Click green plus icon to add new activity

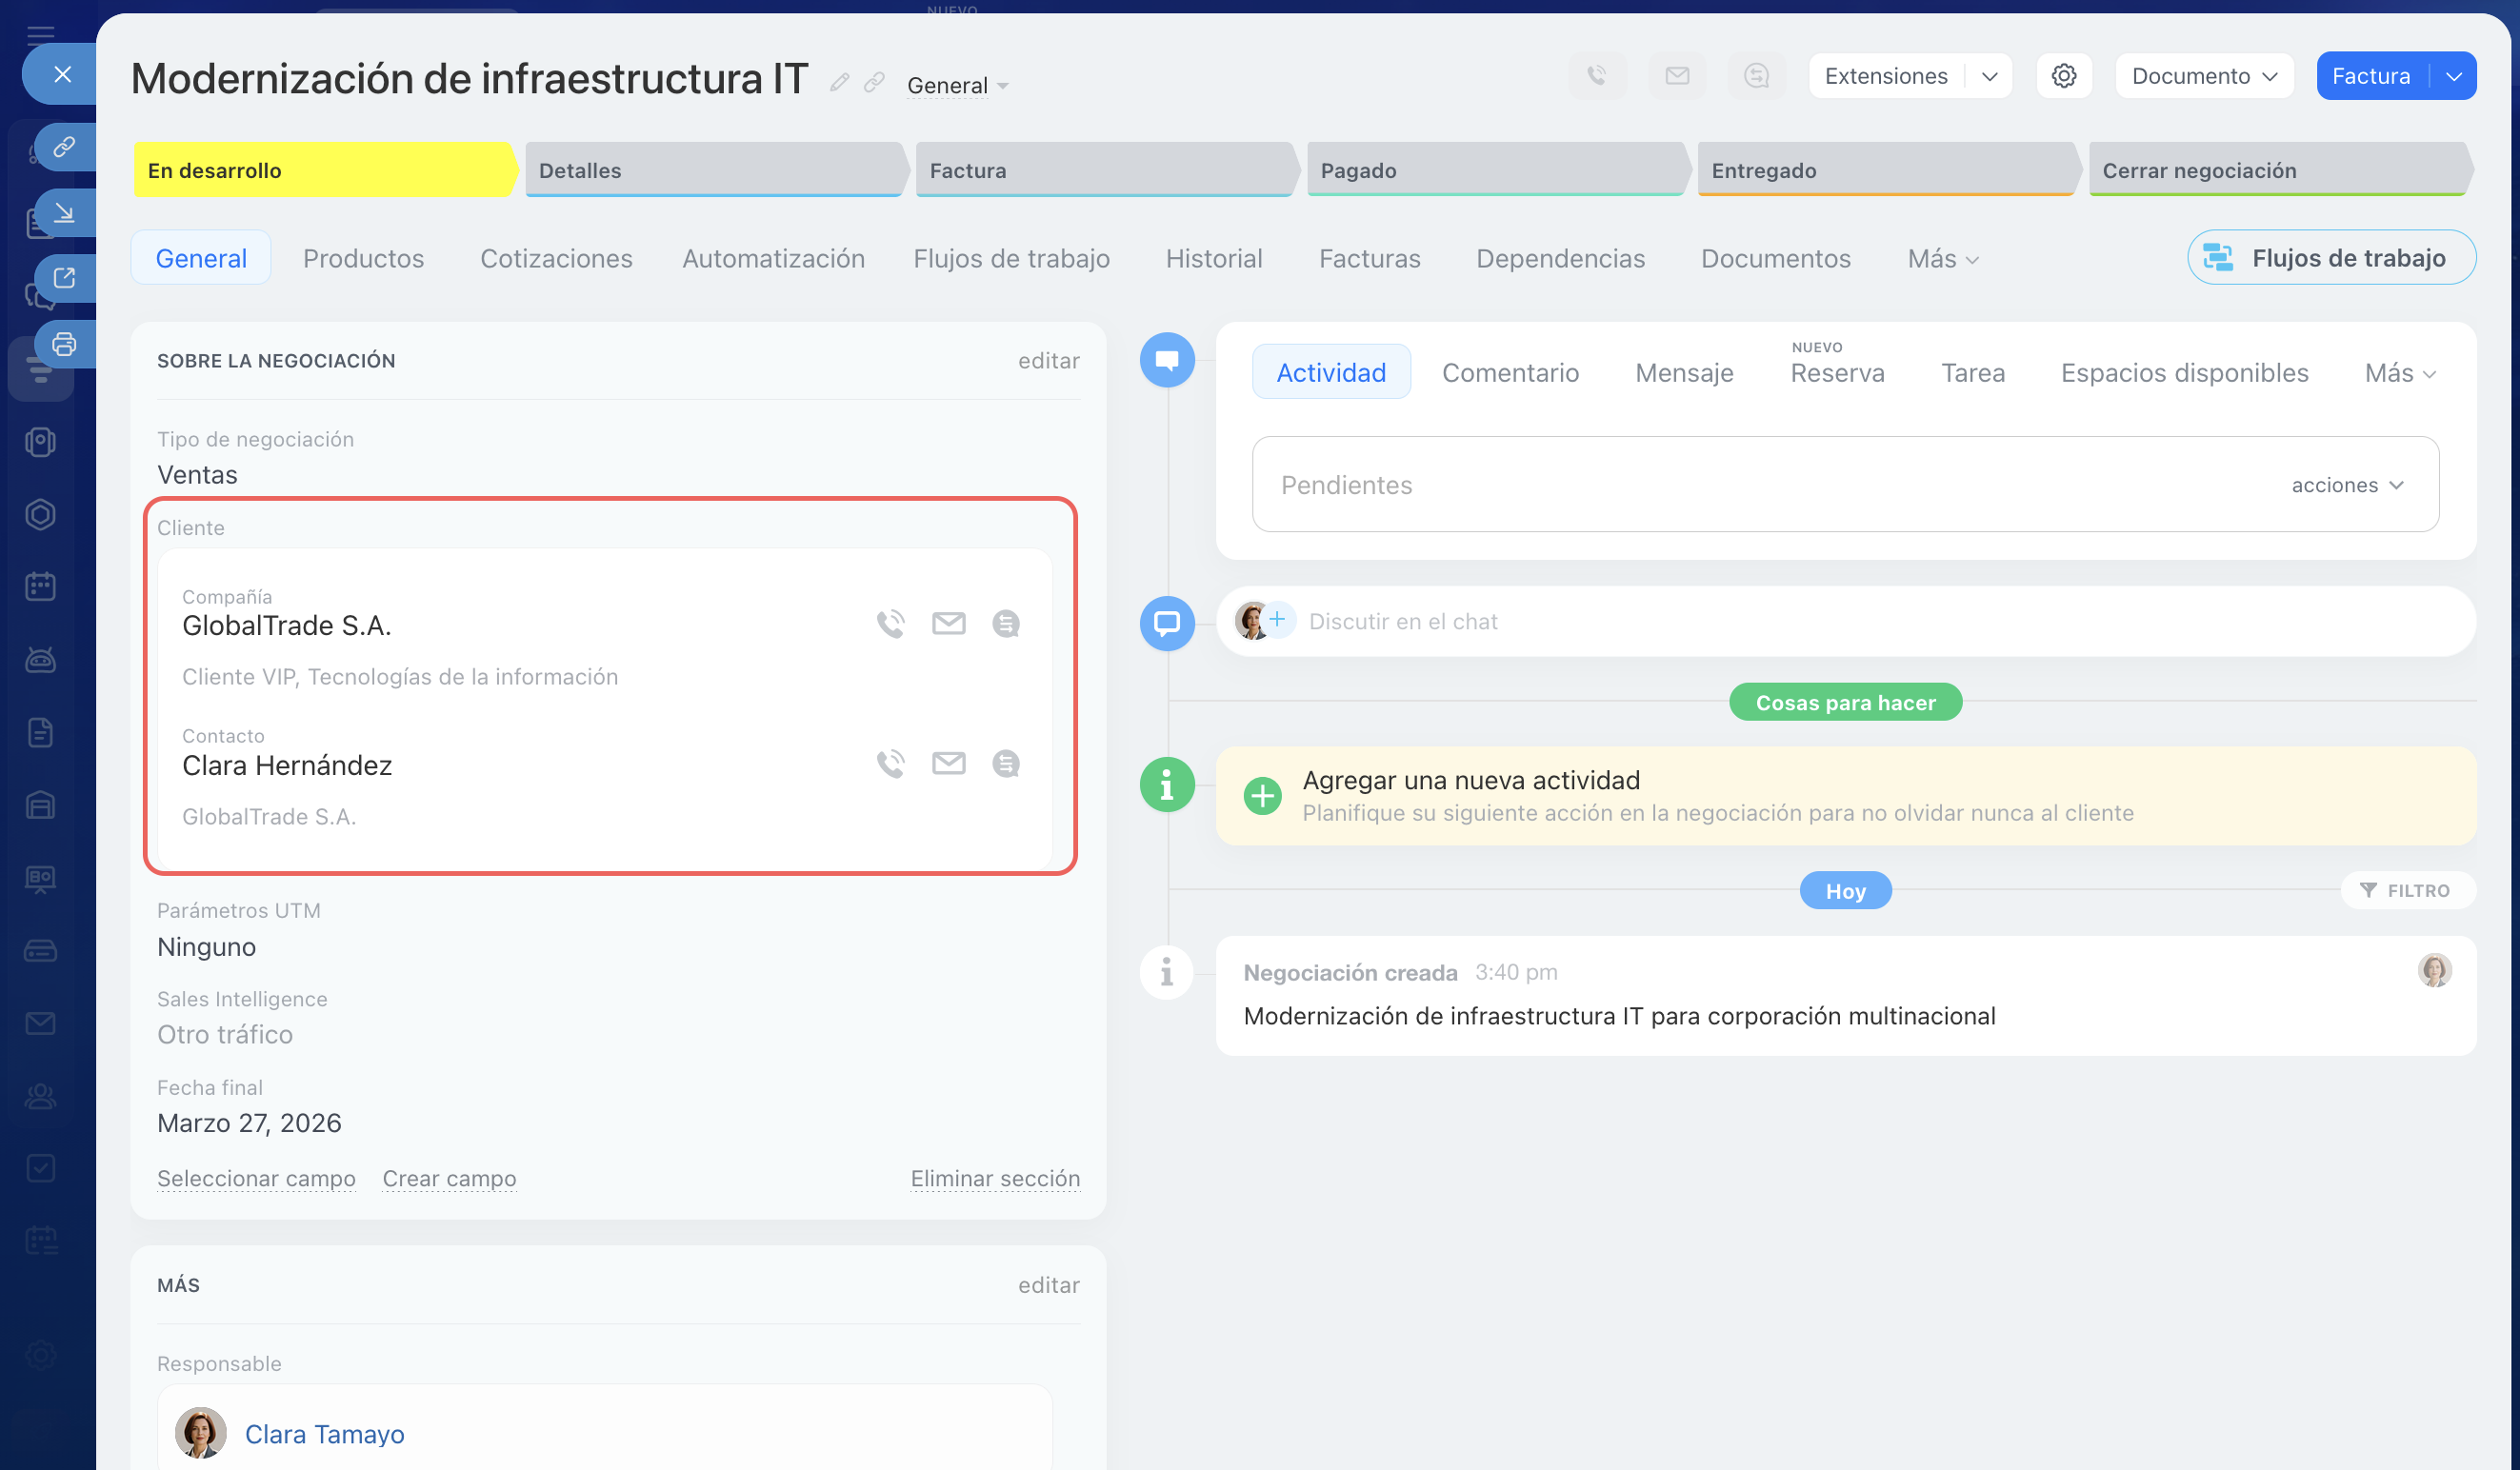tap(1262, 796)
